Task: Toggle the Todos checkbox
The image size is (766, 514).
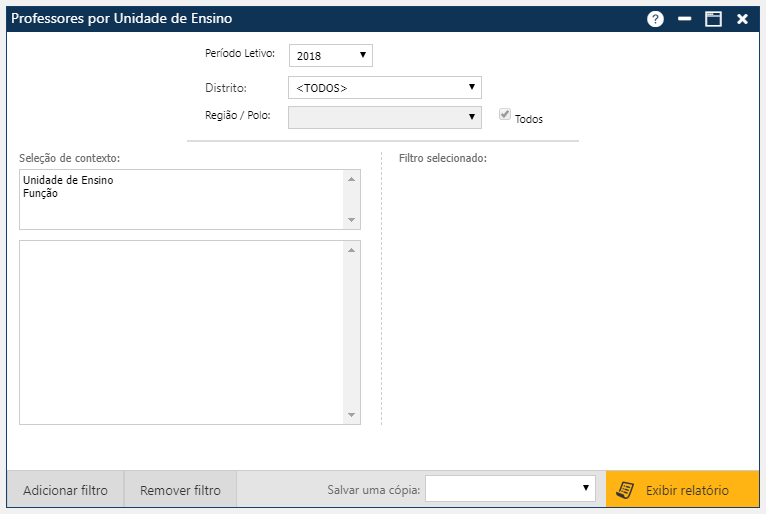Action: click(505, 115)
